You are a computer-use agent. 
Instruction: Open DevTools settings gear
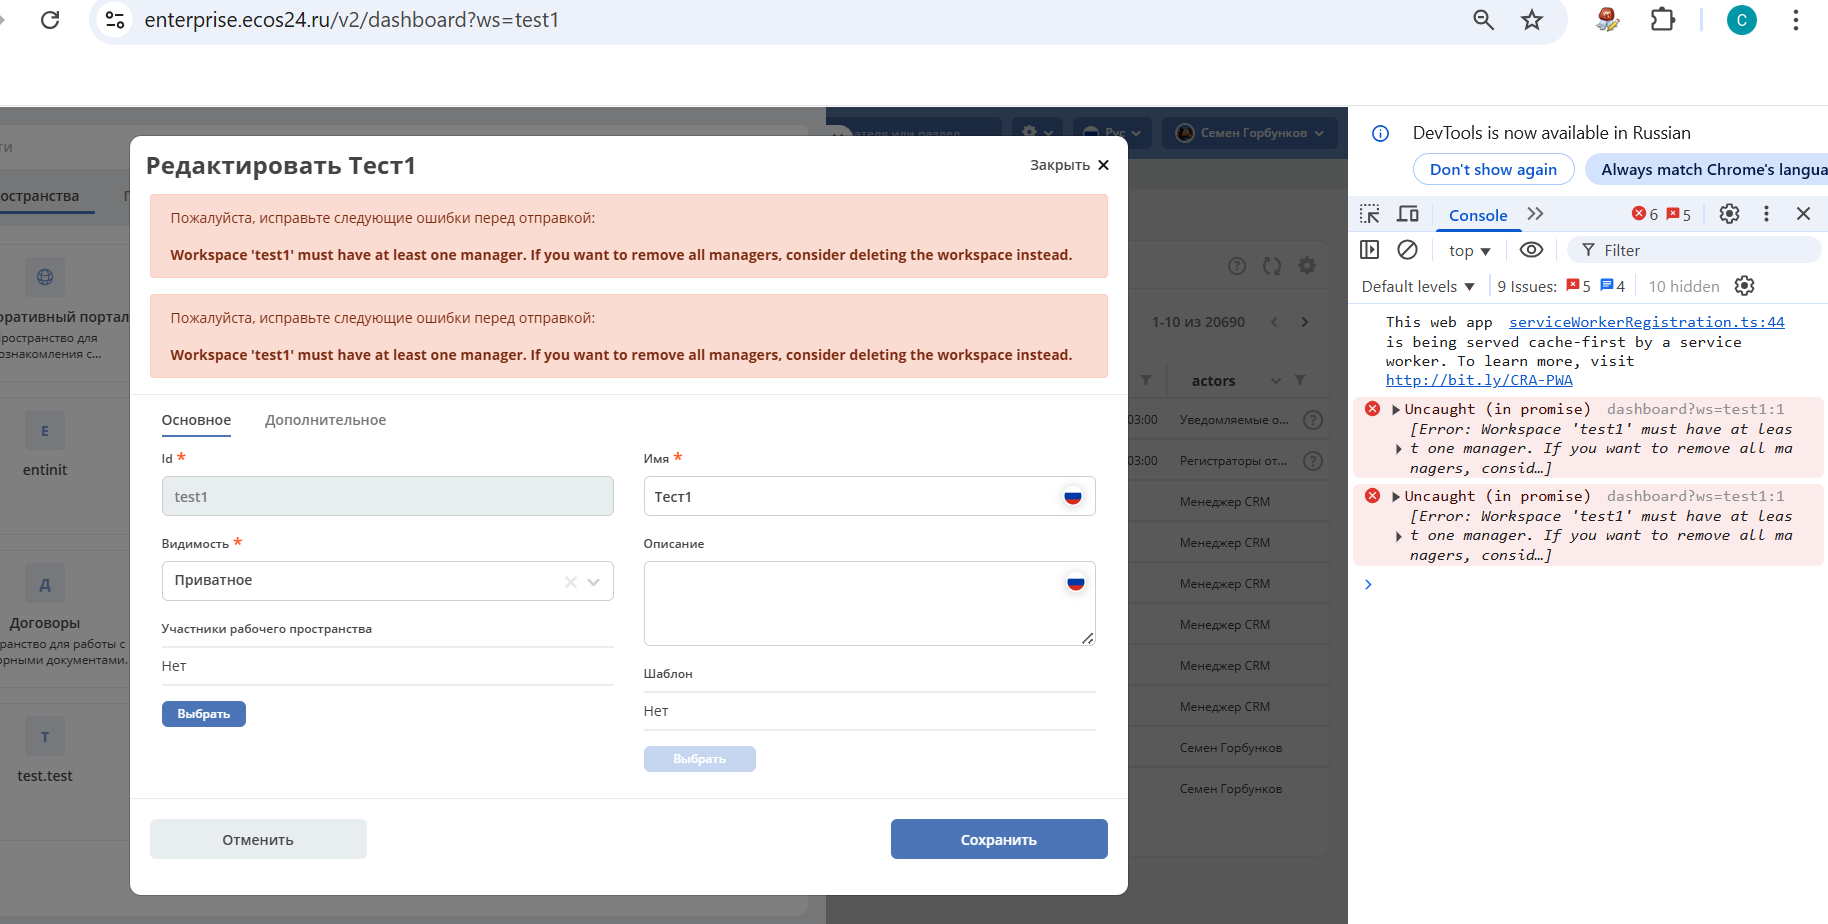click(1729, 214)
